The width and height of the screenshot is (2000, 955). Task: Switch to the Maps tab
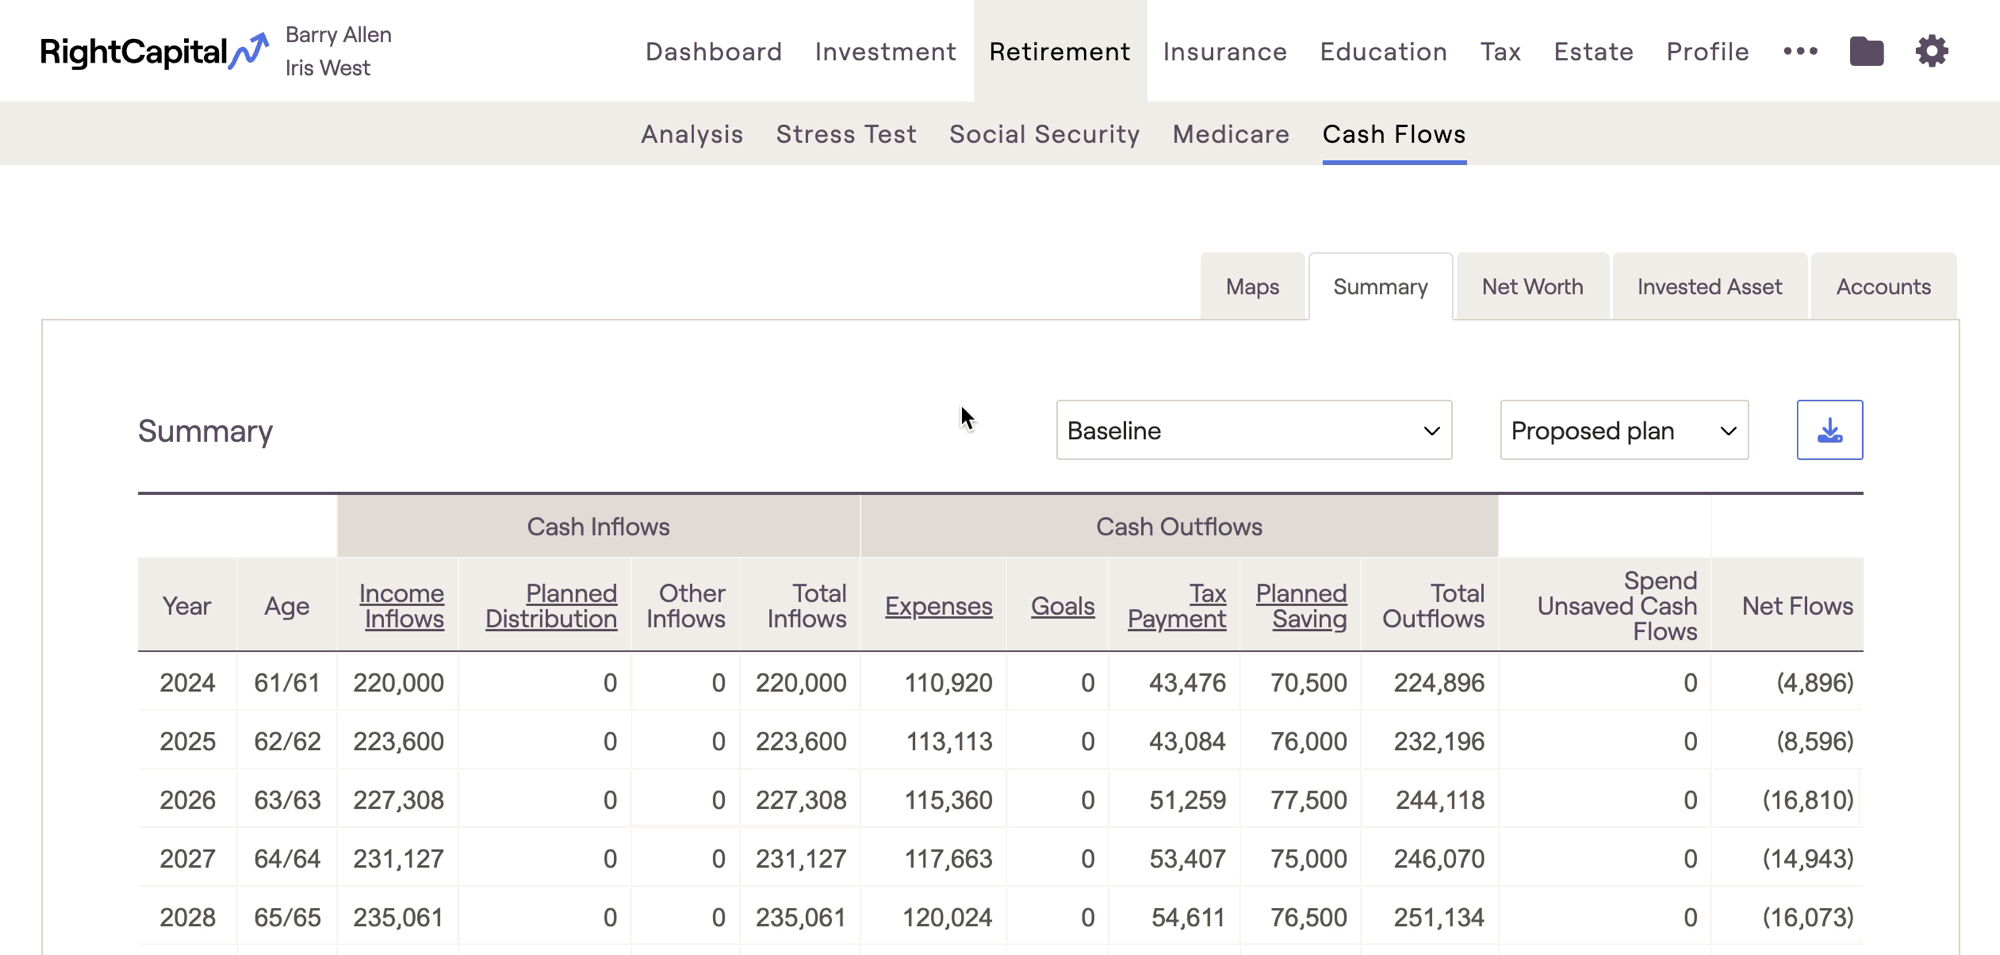[x=1253, y=287]
